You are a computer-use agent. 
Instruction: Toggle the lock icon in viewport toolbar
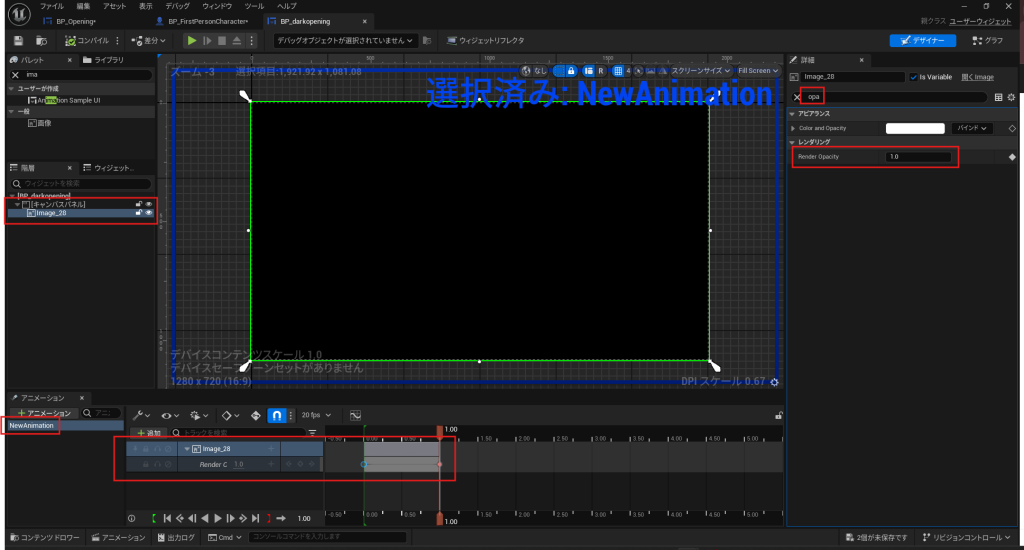point(571,71)
